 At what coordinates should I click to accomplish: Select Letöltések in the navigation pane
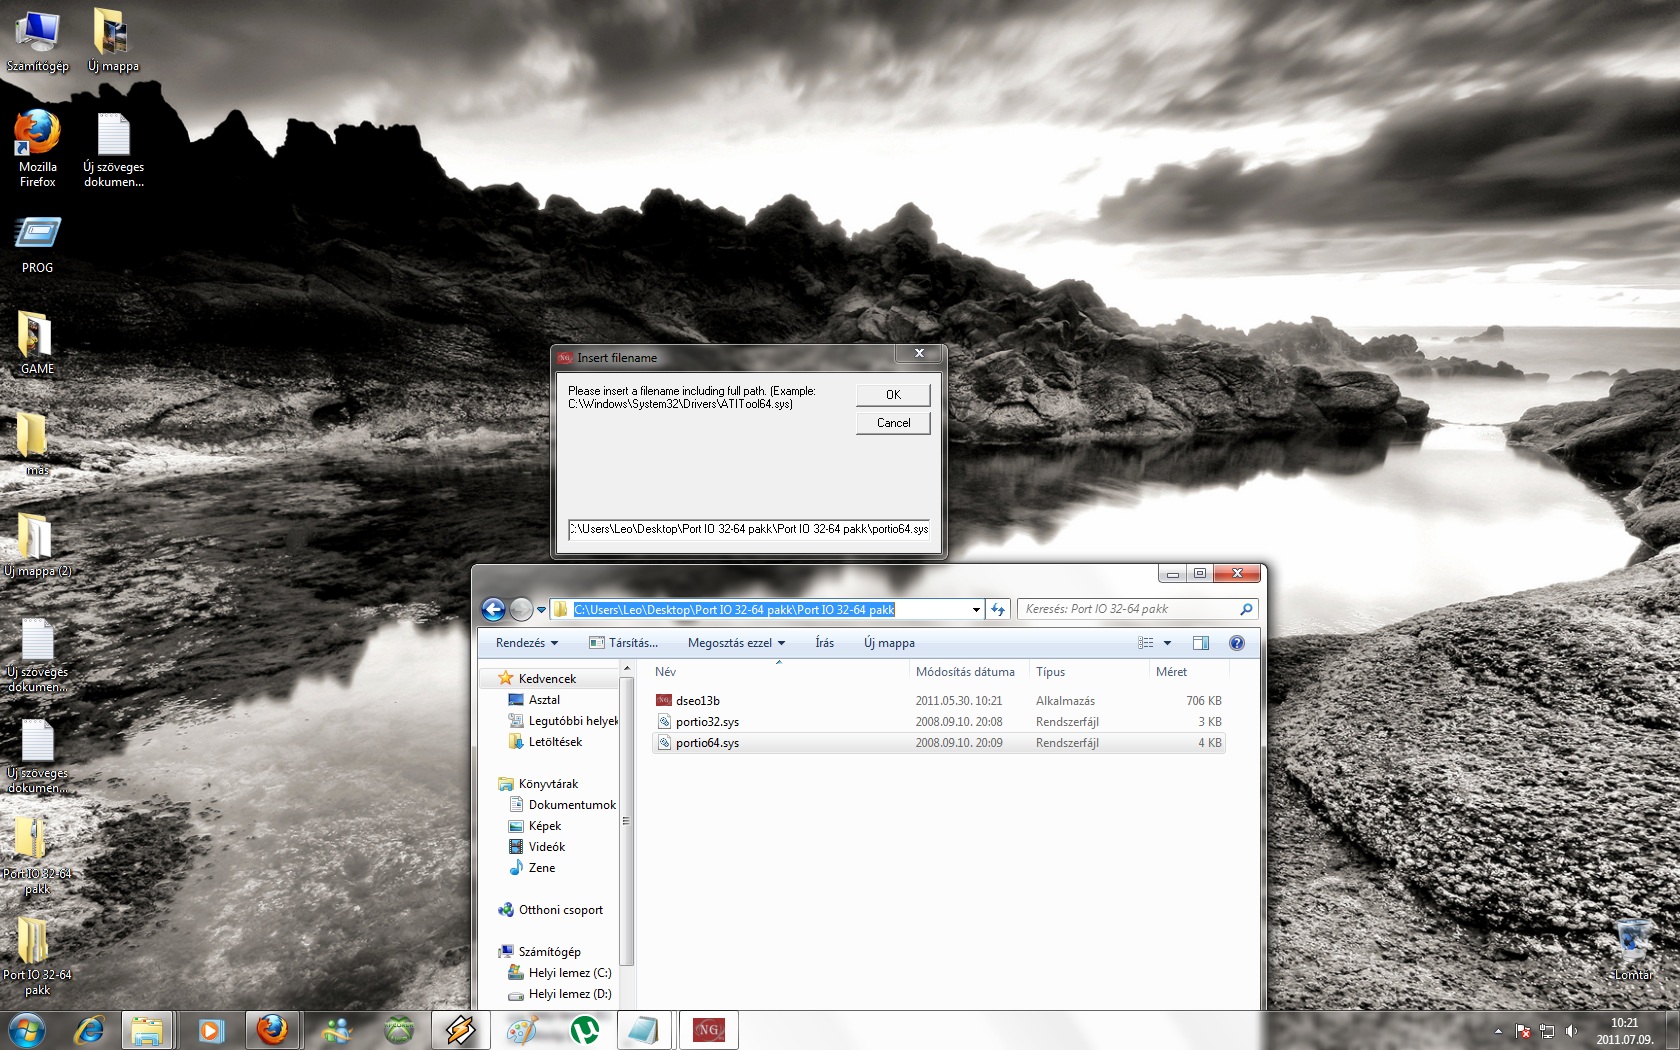click(555, 742)
